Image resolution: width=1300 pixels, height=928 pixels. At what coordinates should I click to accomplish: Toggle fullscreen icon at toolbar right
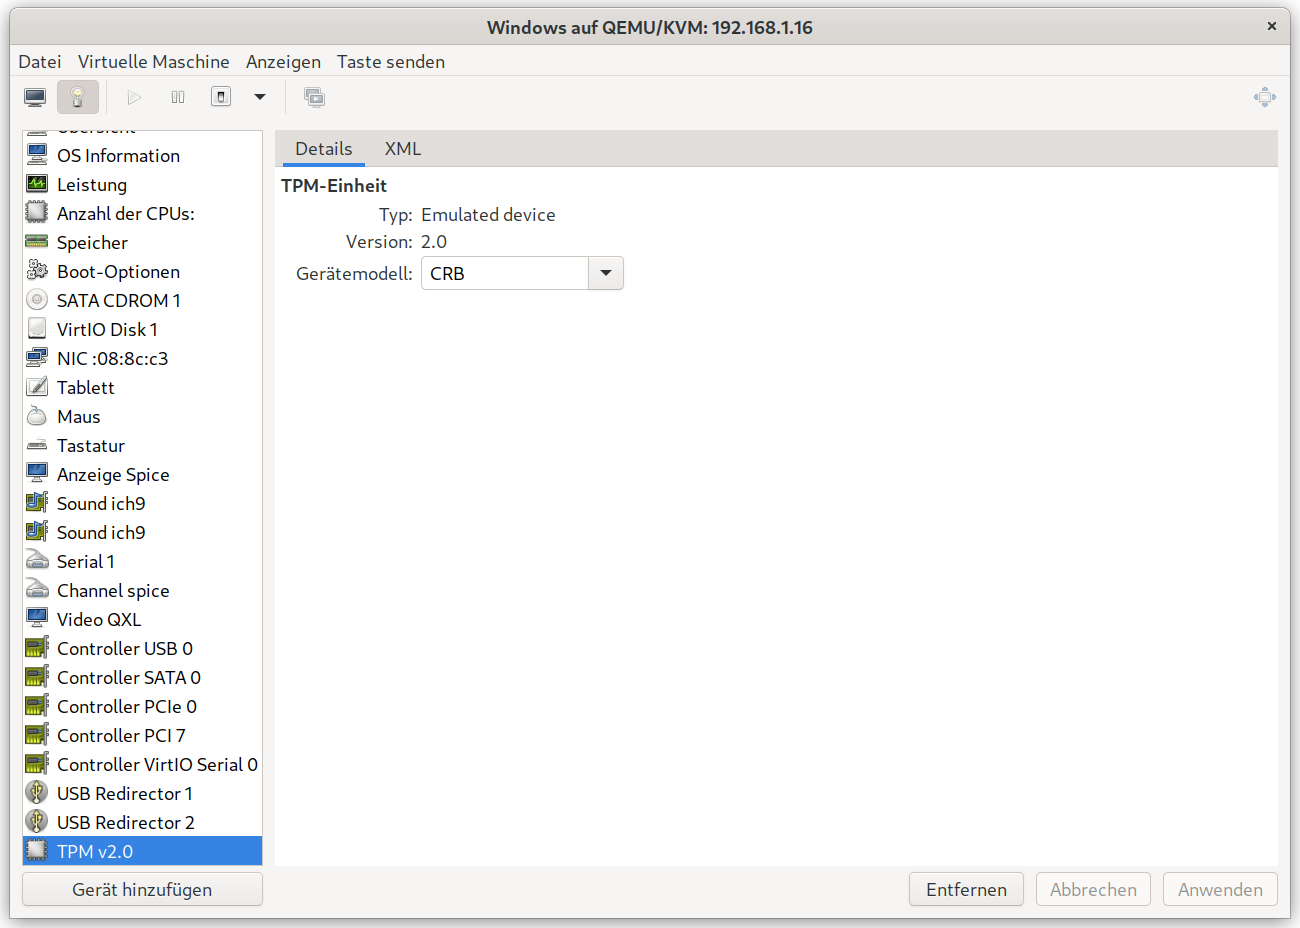pyautogui.click(x=1264, y=97)
